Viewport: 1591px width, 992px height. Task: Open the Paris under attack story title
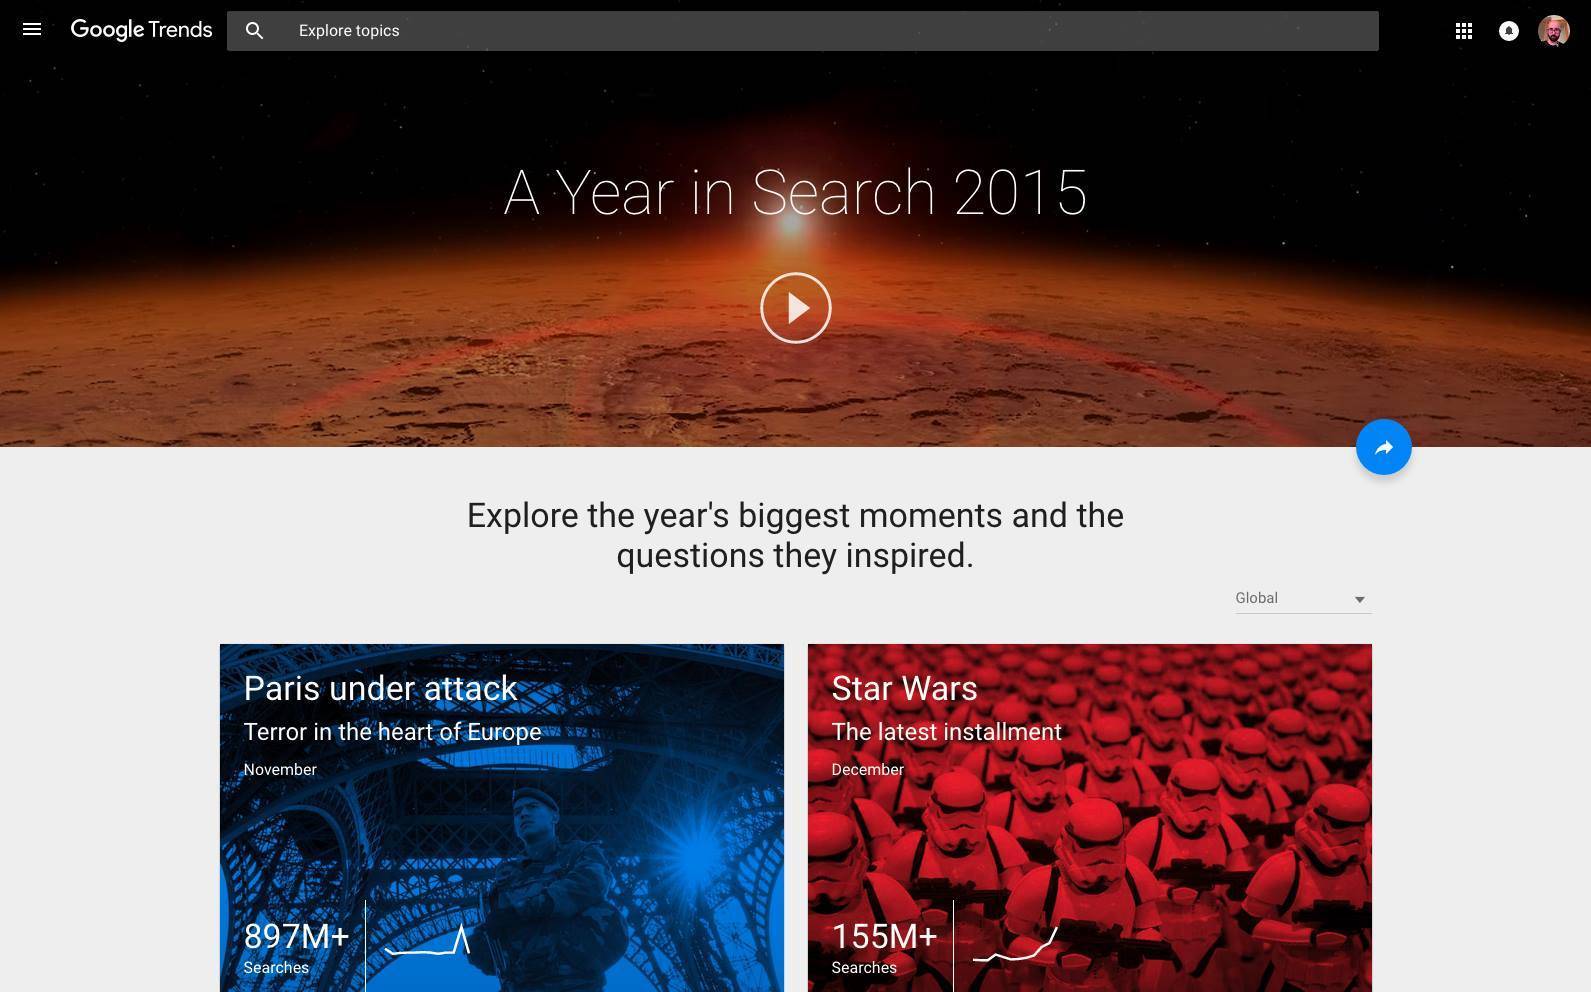380,688
